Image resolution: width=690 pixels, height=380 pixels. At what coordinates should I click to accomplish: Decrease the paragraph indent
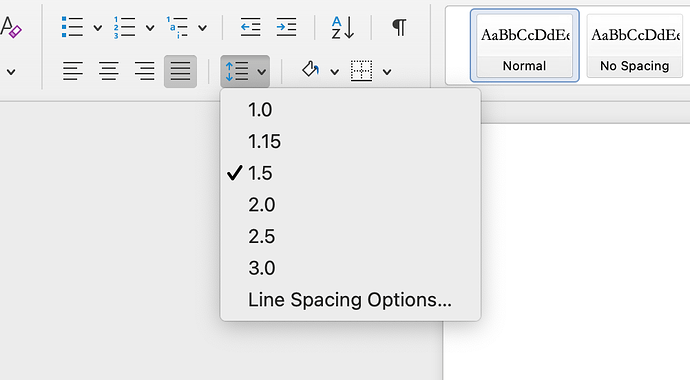(250, 27)
